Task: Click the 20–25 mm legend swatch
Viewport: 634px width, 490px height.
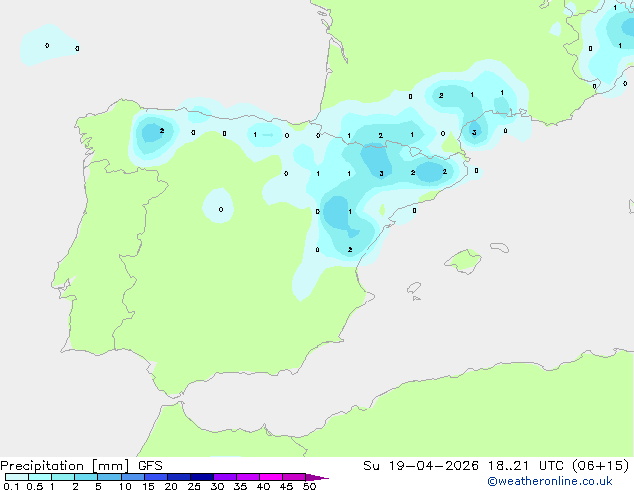Action: pos(179,477)
